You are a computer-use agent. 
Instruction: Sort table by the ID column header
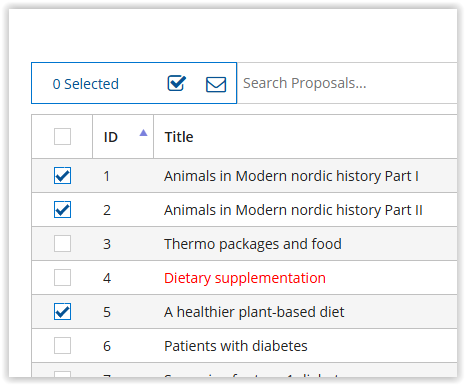point(111,137)
